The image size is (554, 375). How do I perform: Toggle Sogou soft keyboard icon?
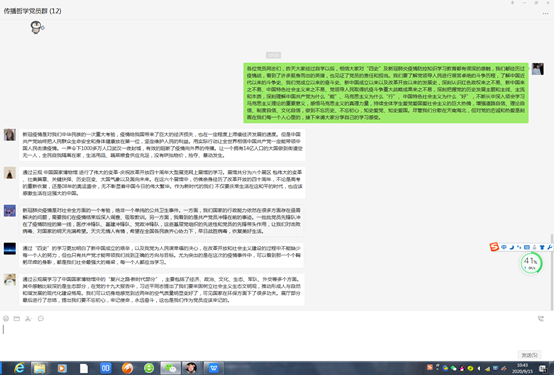pyautogui.click(x=526, y=247)
